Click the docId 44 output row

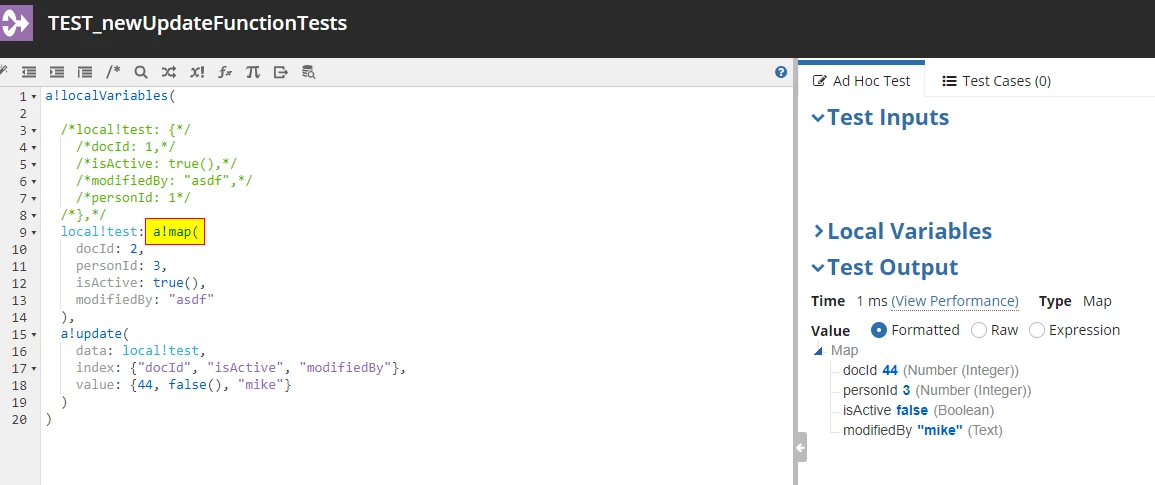[x=931, y=370]
